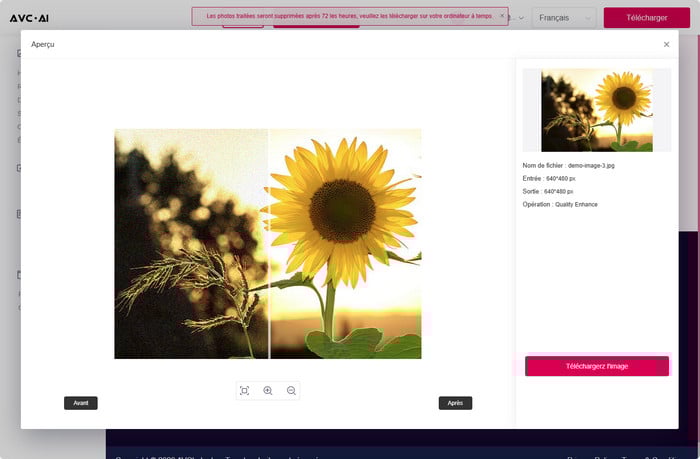
Task: Click the Télécharger button in the header
Action: click(646, 18)
